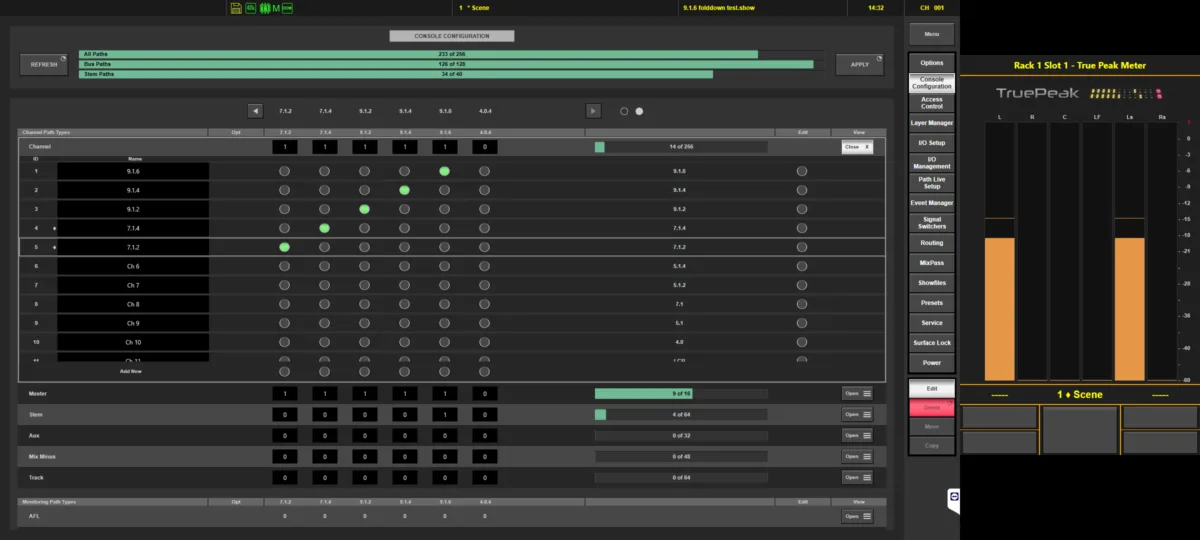This screenshot has width=1200, height=540.
Task: Open Path Live Setup page
Action: click(x=931, y=183)
